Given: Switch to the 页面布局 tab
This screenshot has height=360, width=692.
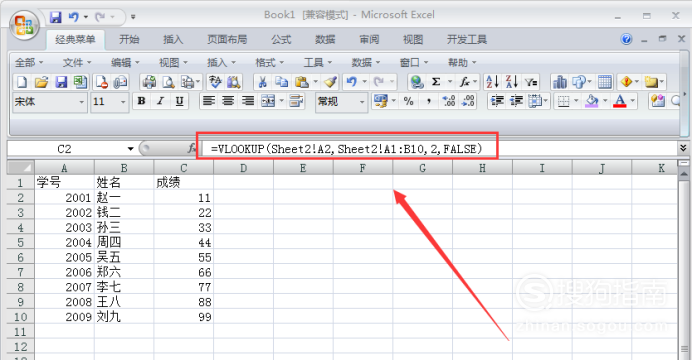Looking at the screenshot, I should [x=227, y=39].
